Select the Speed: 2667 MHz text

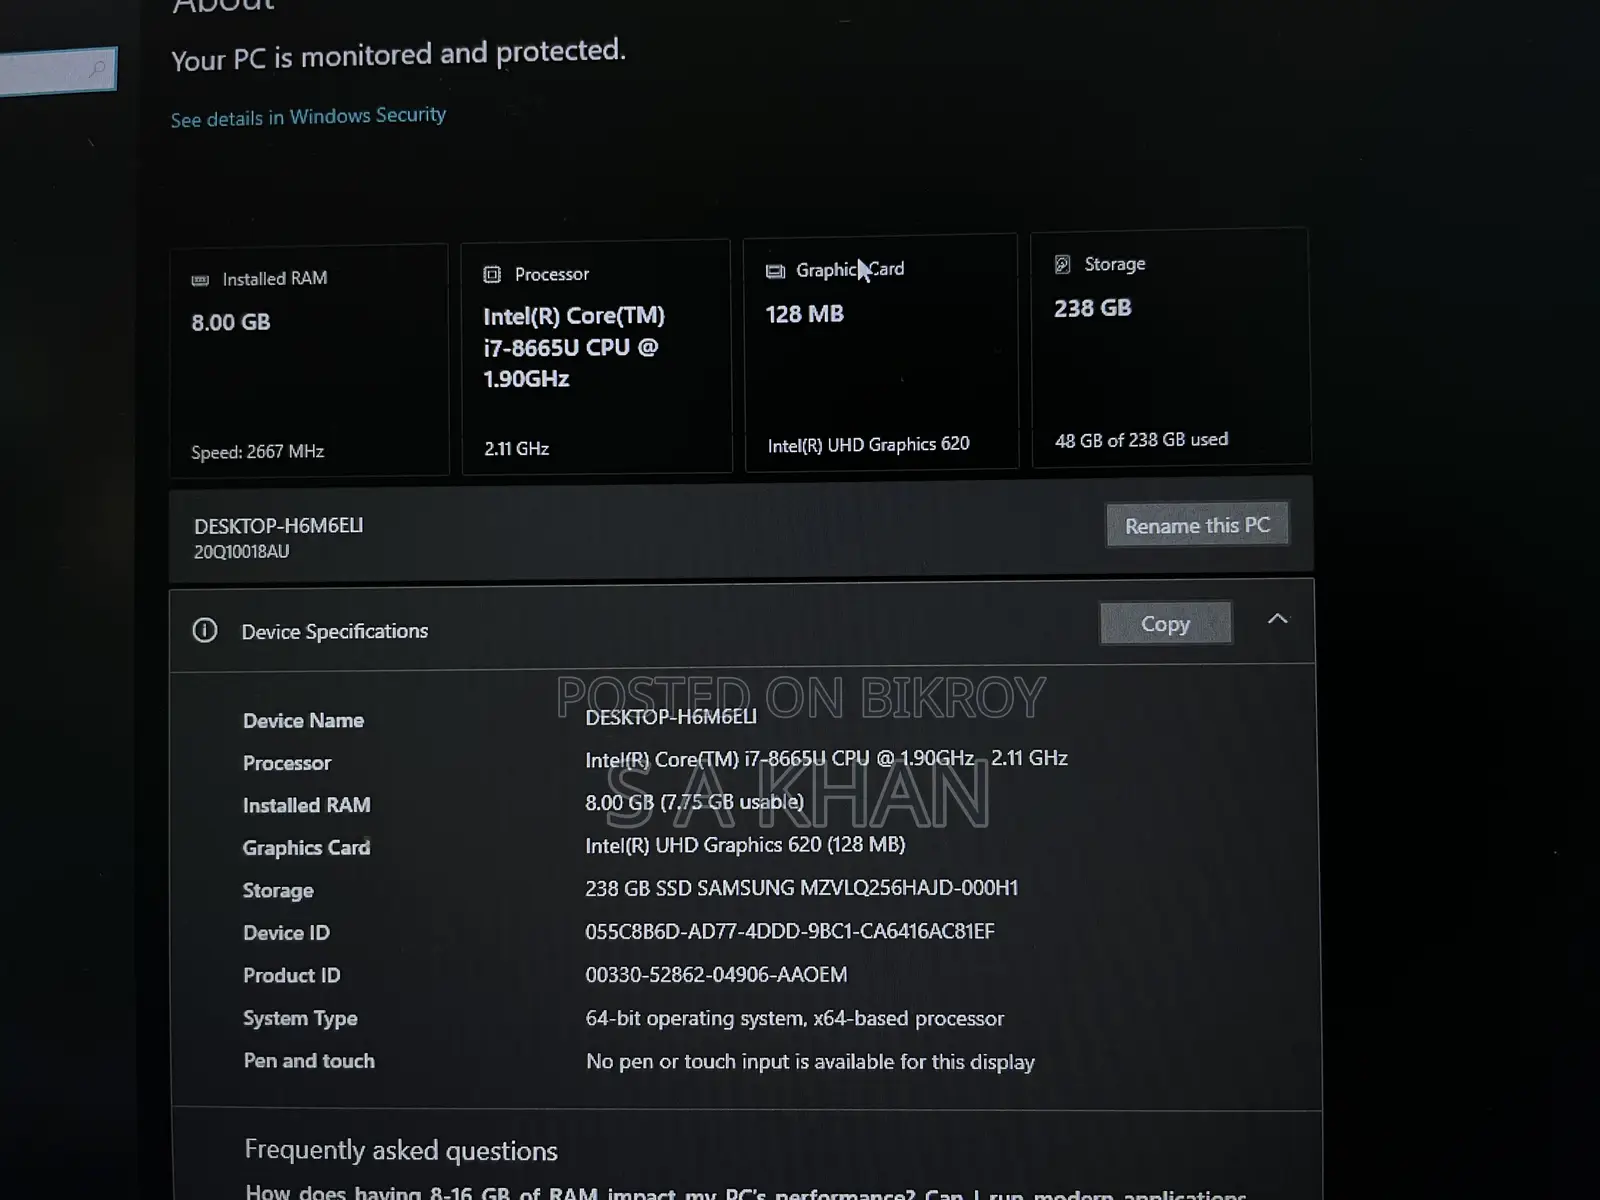(258, 452)
